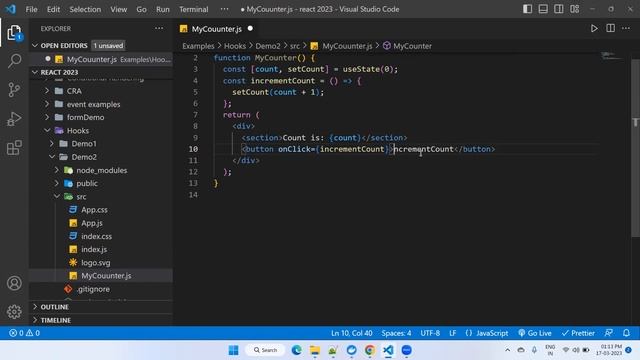Open taskbar Search box
Viewport: 640px width, 360px height.
265,350
